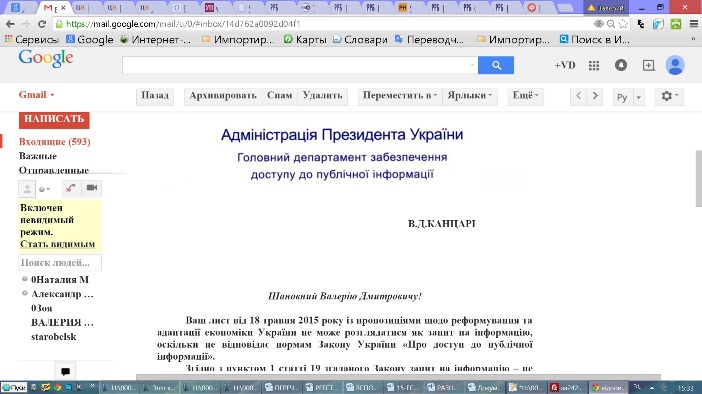
Task: Click the vertical scrollbar thumb
Action: [x=698, y=179]
